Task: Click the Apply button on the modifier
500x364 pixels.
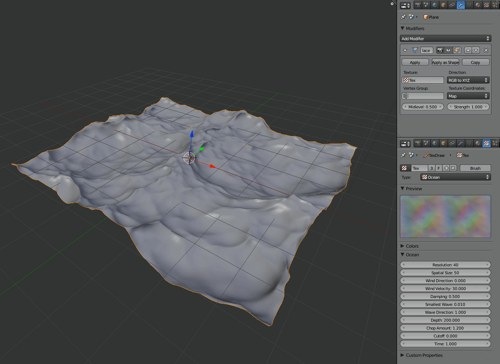Action: (415, 62)
